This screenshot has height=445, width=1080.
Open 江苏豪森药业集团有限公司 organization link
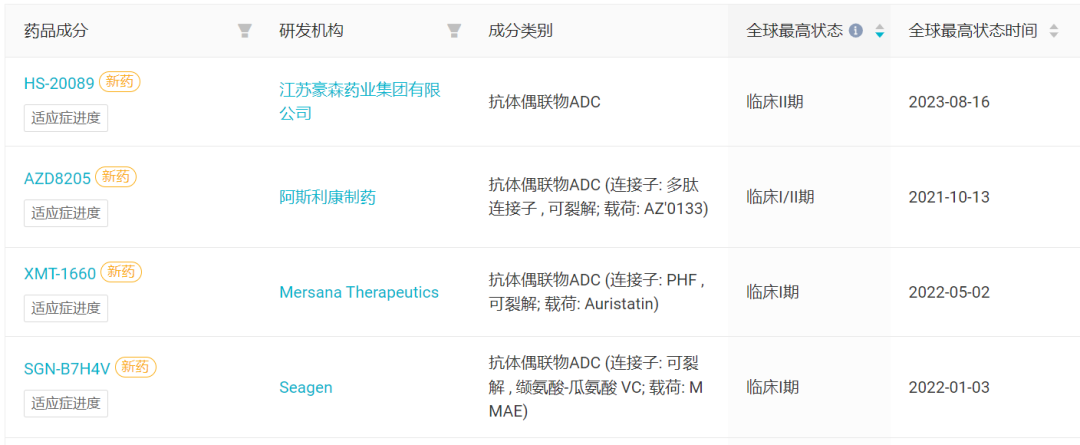[x=360, y=101]
